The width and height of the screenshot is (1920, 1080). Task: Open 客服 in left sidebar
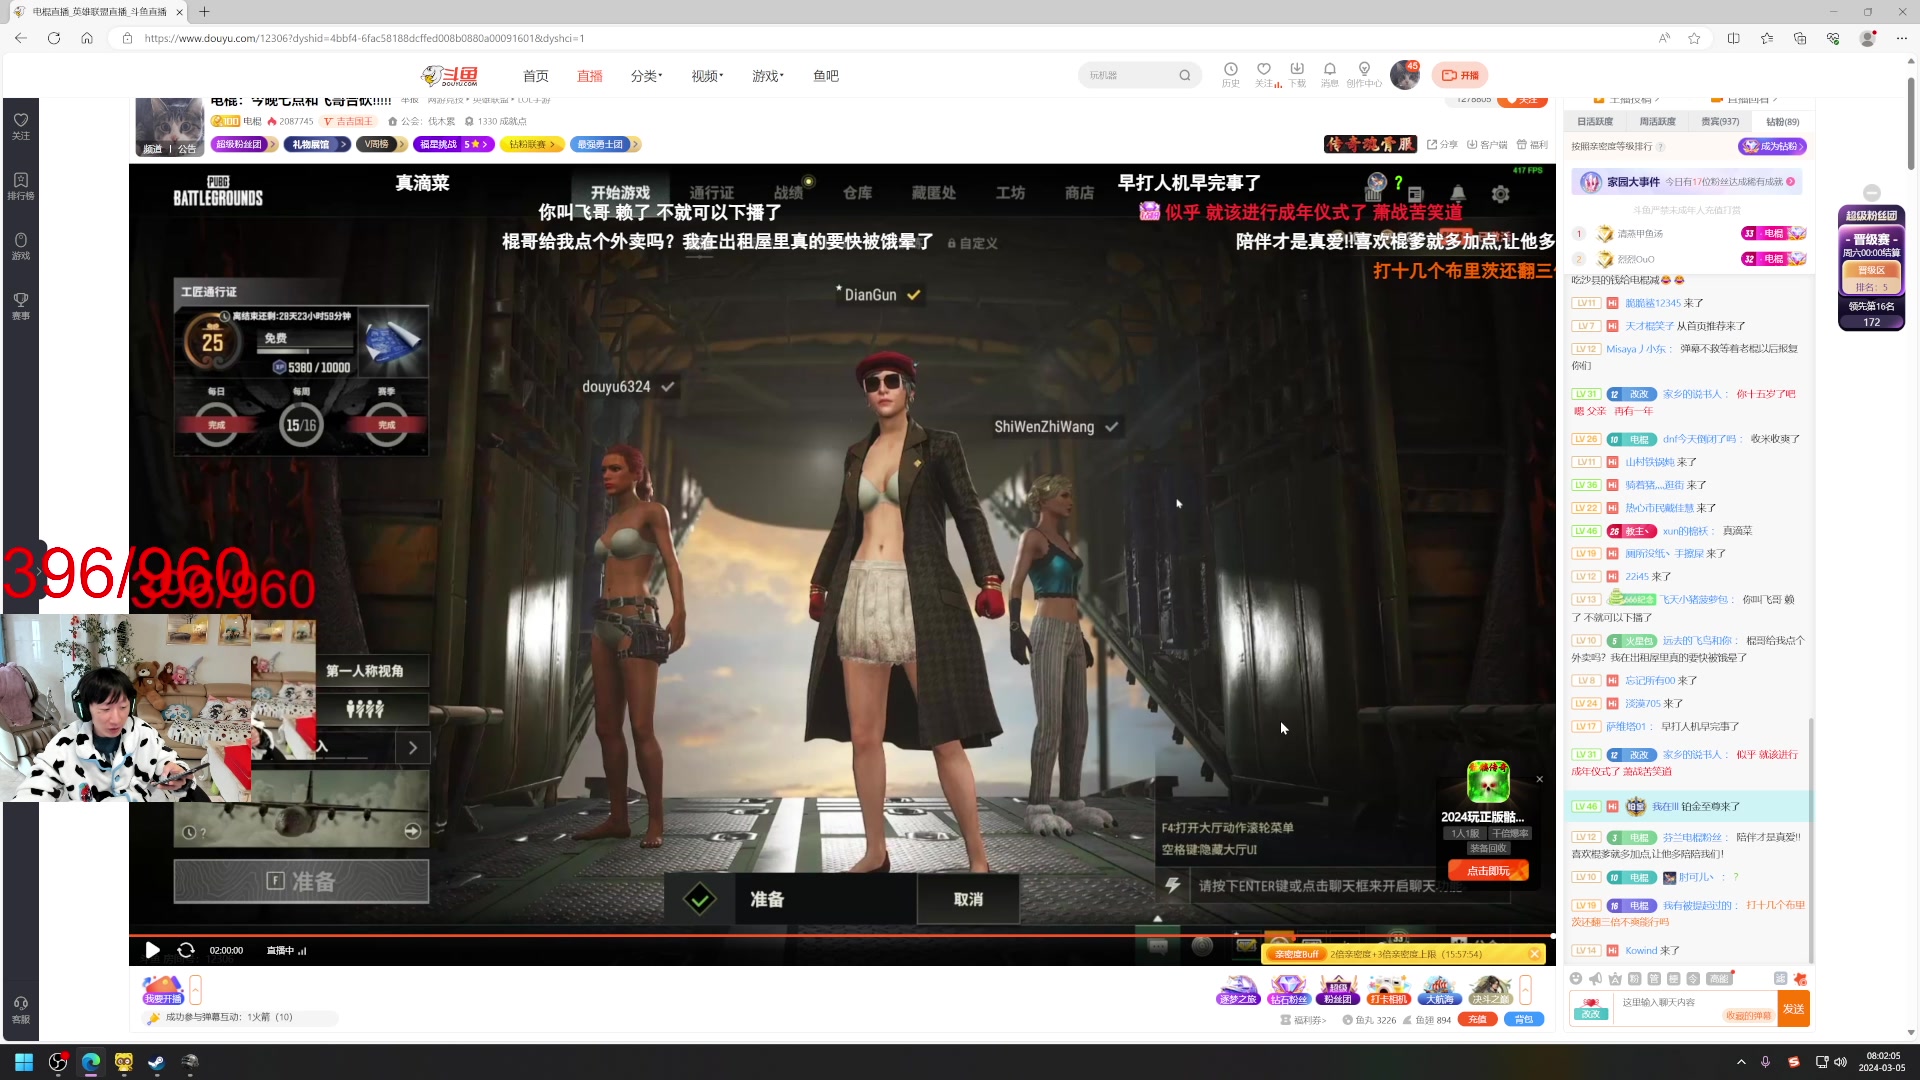click(21, 1009)
